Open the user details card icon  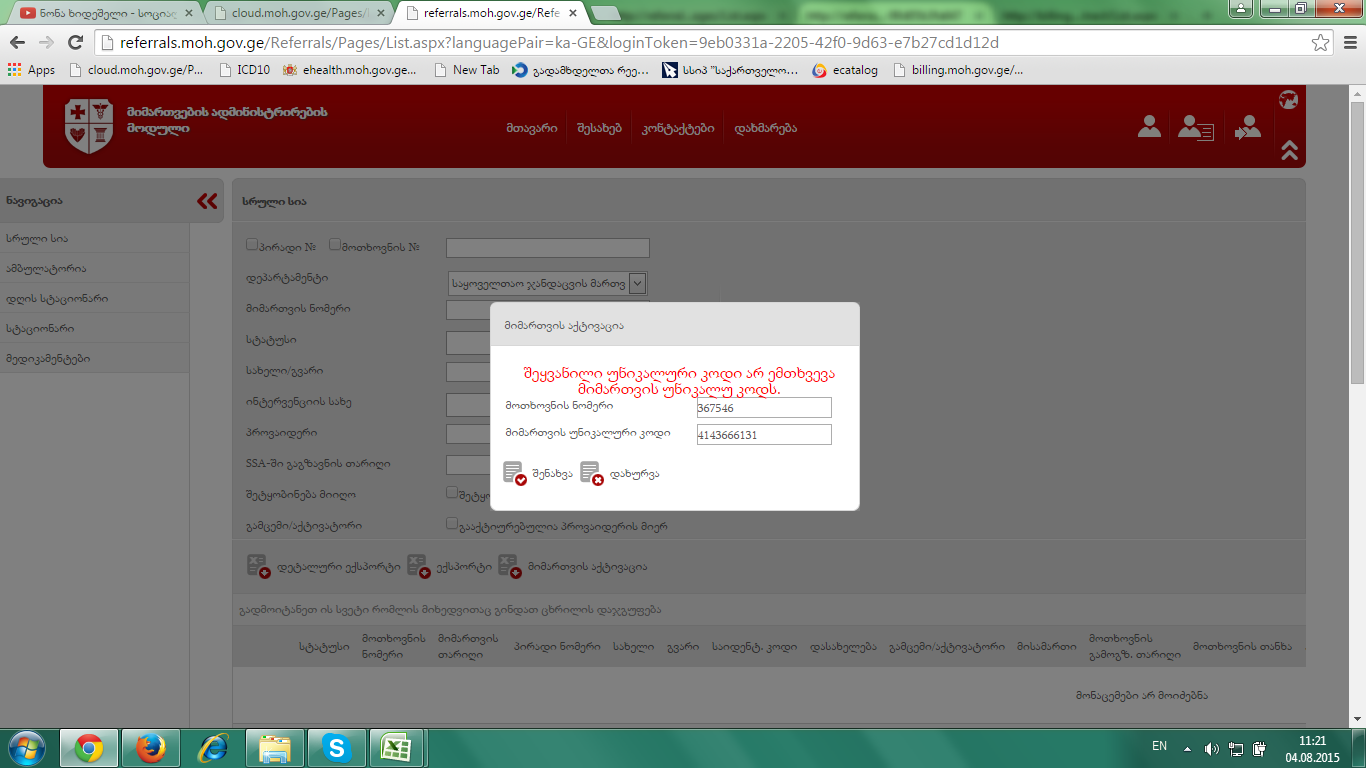click(1195, 128)
